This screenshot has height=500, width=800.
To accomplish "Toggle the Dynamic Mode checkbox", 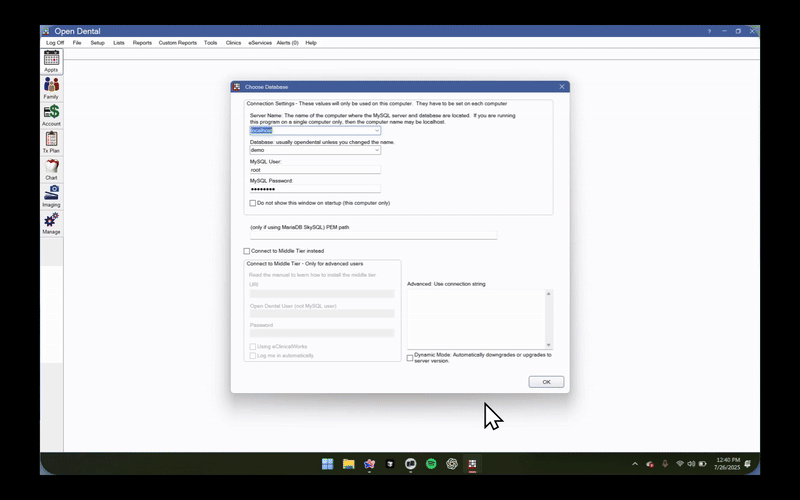I will tap(410, 357).
